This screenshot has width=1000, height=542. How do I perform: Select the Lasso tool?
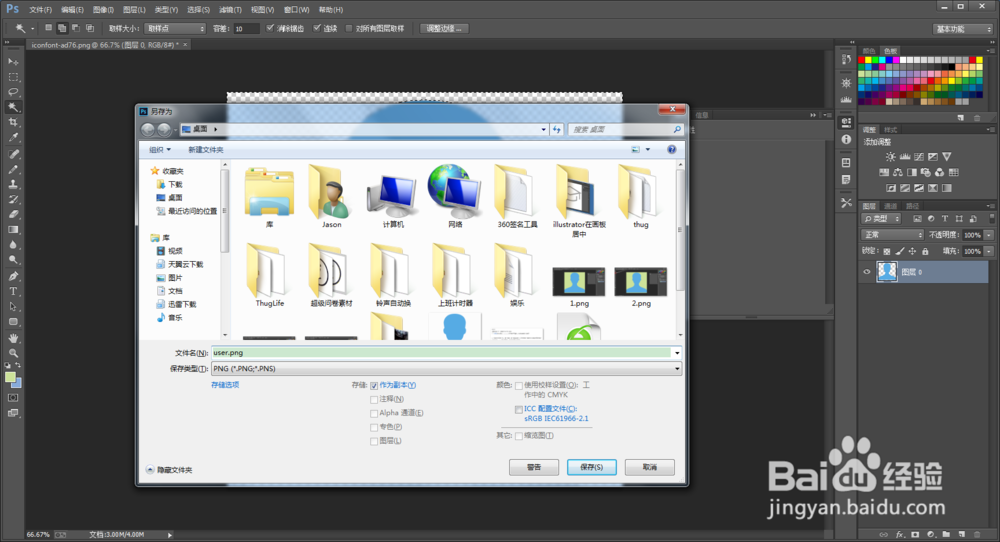tap(13, 92)
